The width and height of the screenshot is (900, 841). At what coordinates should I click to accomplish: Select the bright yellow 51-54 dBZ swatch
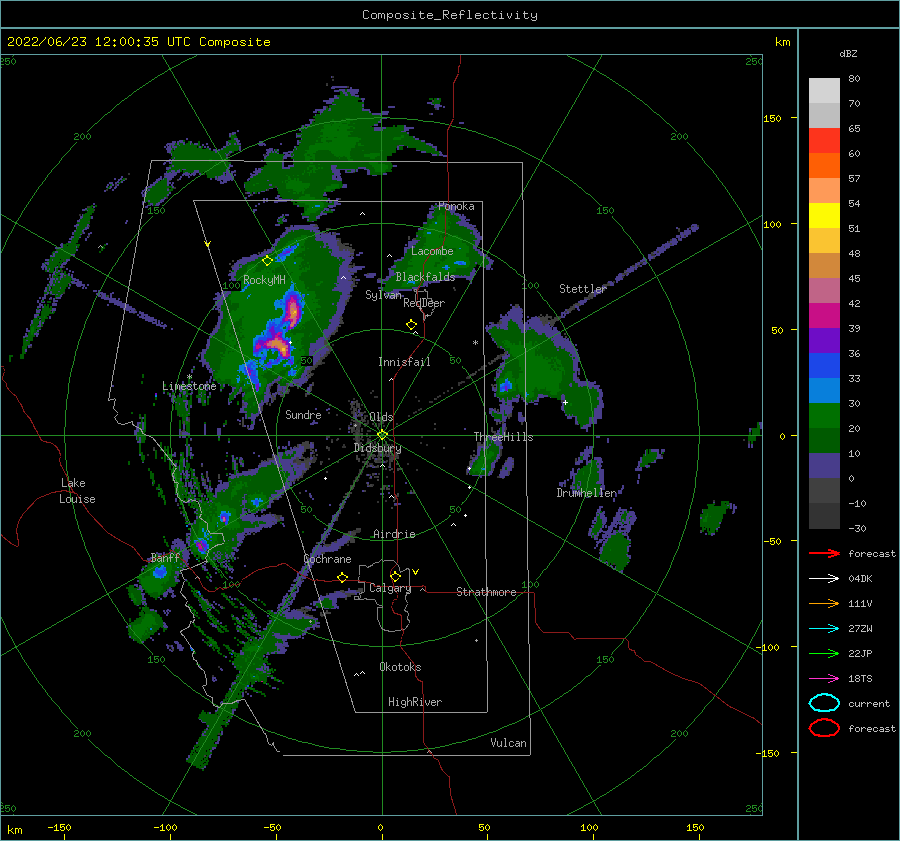(824, 215)
